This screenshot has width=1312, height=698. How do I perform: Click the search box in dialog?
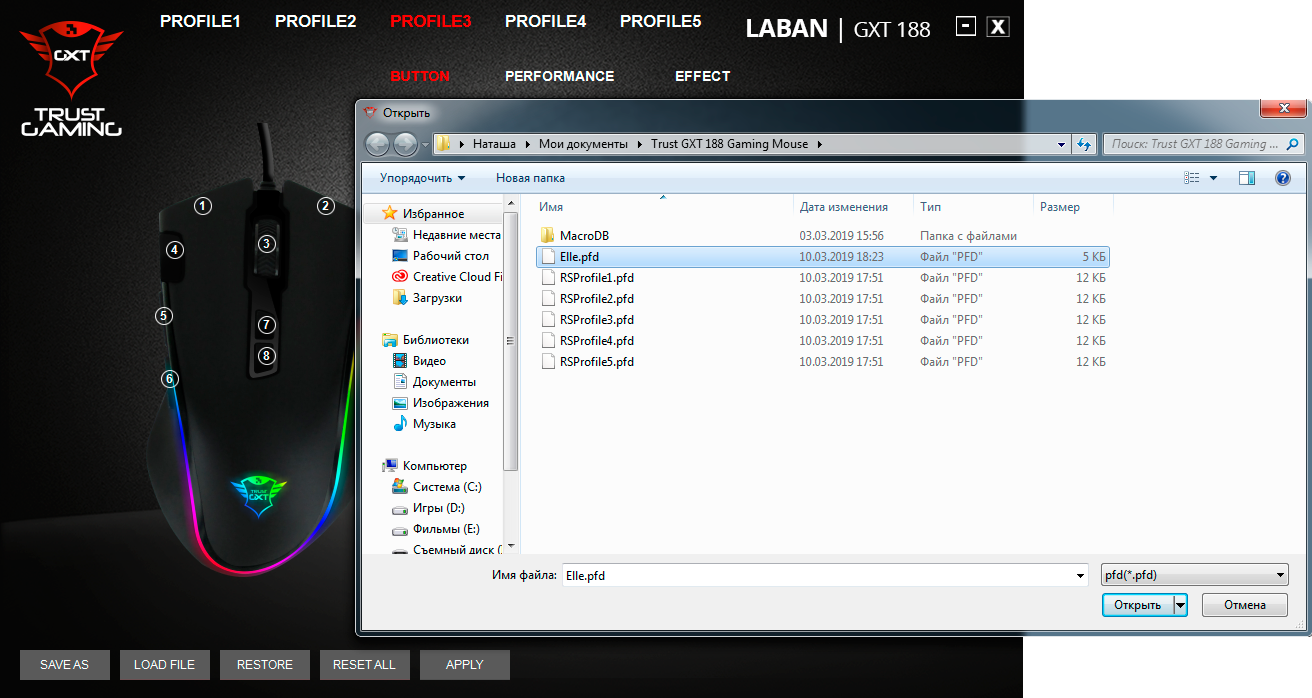click(1204, 144)
